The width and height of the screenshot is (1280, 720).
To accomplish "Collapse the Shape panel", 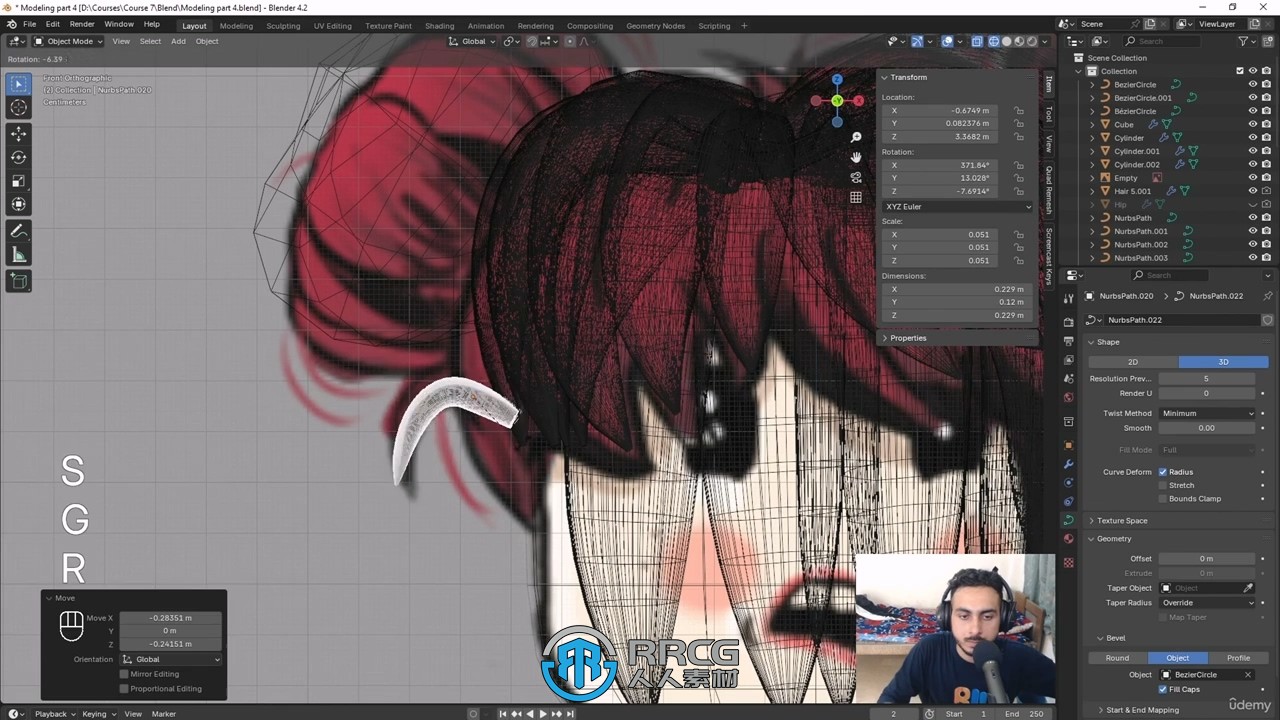I will click(x=1108, y=342).
